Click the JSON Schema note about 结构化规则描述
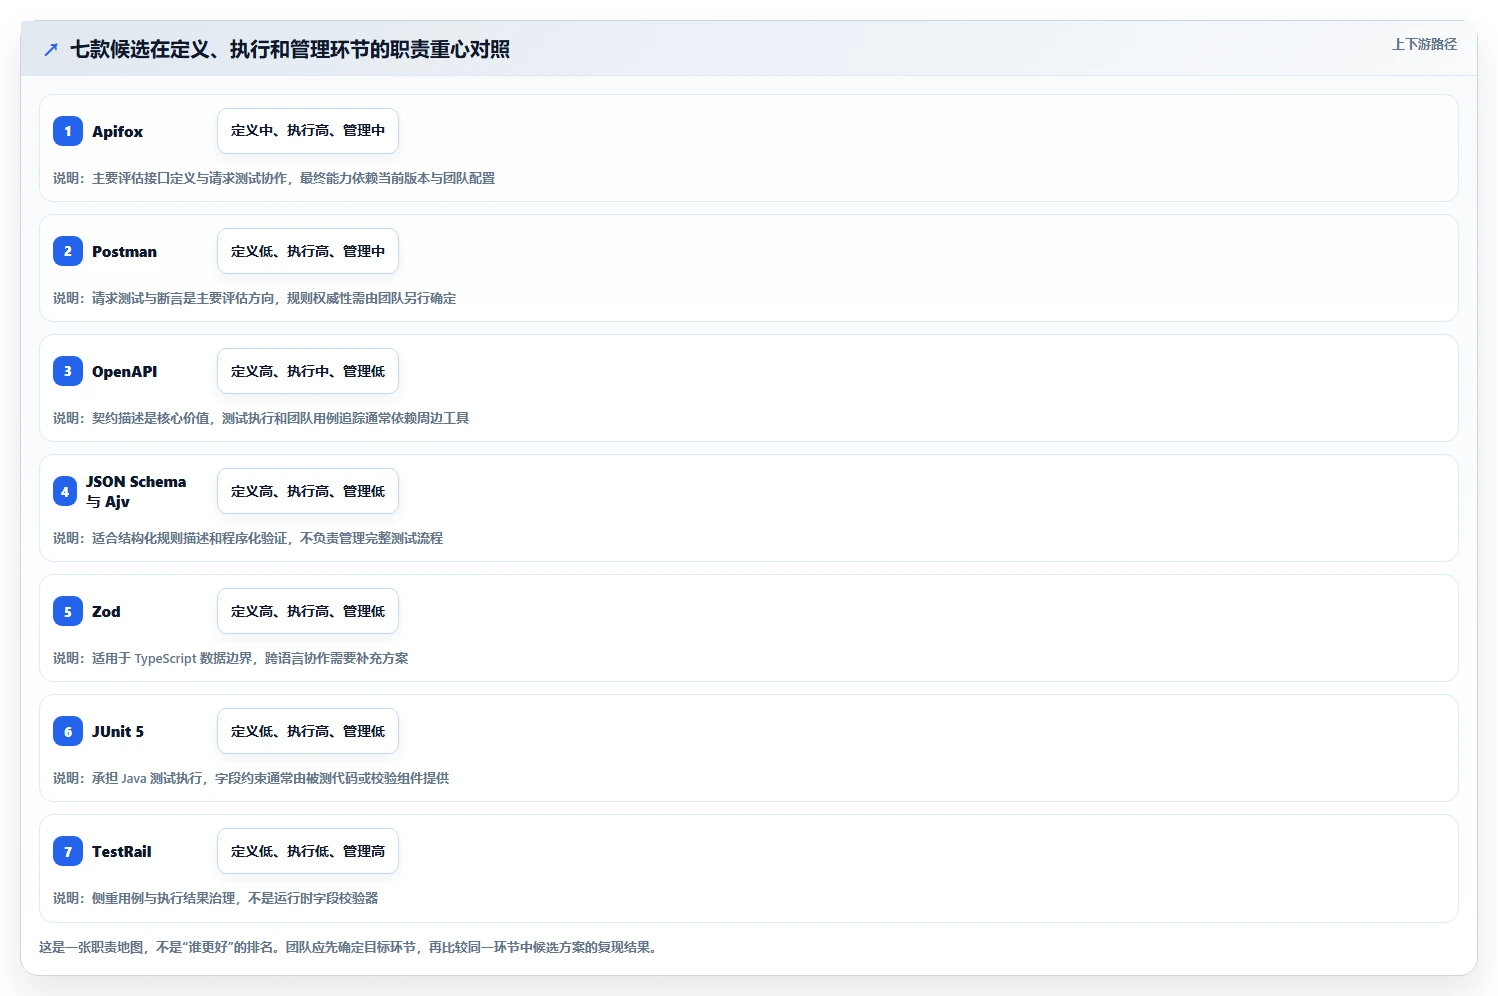1498x996 pixels. coord(248,538)
